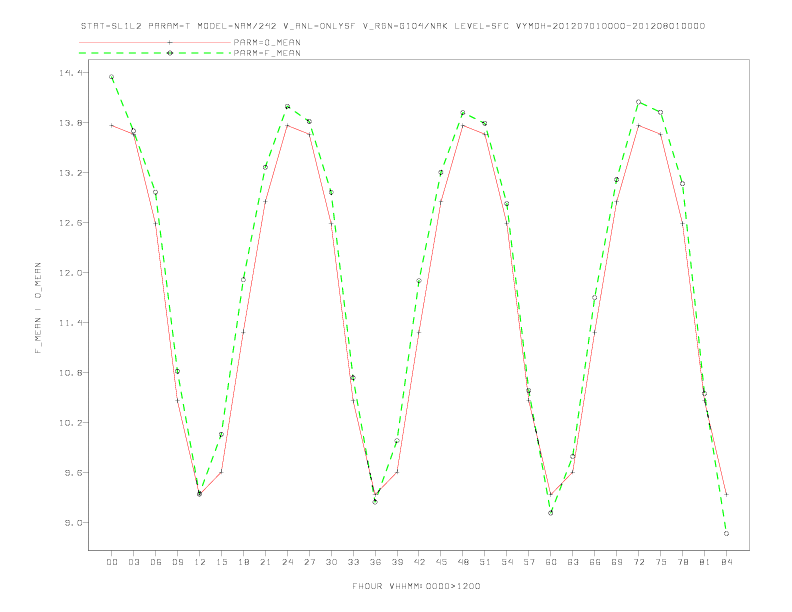Click the 21 forecast hour tick label
The height and width of the screenshot is (612, 792).
[x=265, y=562]
